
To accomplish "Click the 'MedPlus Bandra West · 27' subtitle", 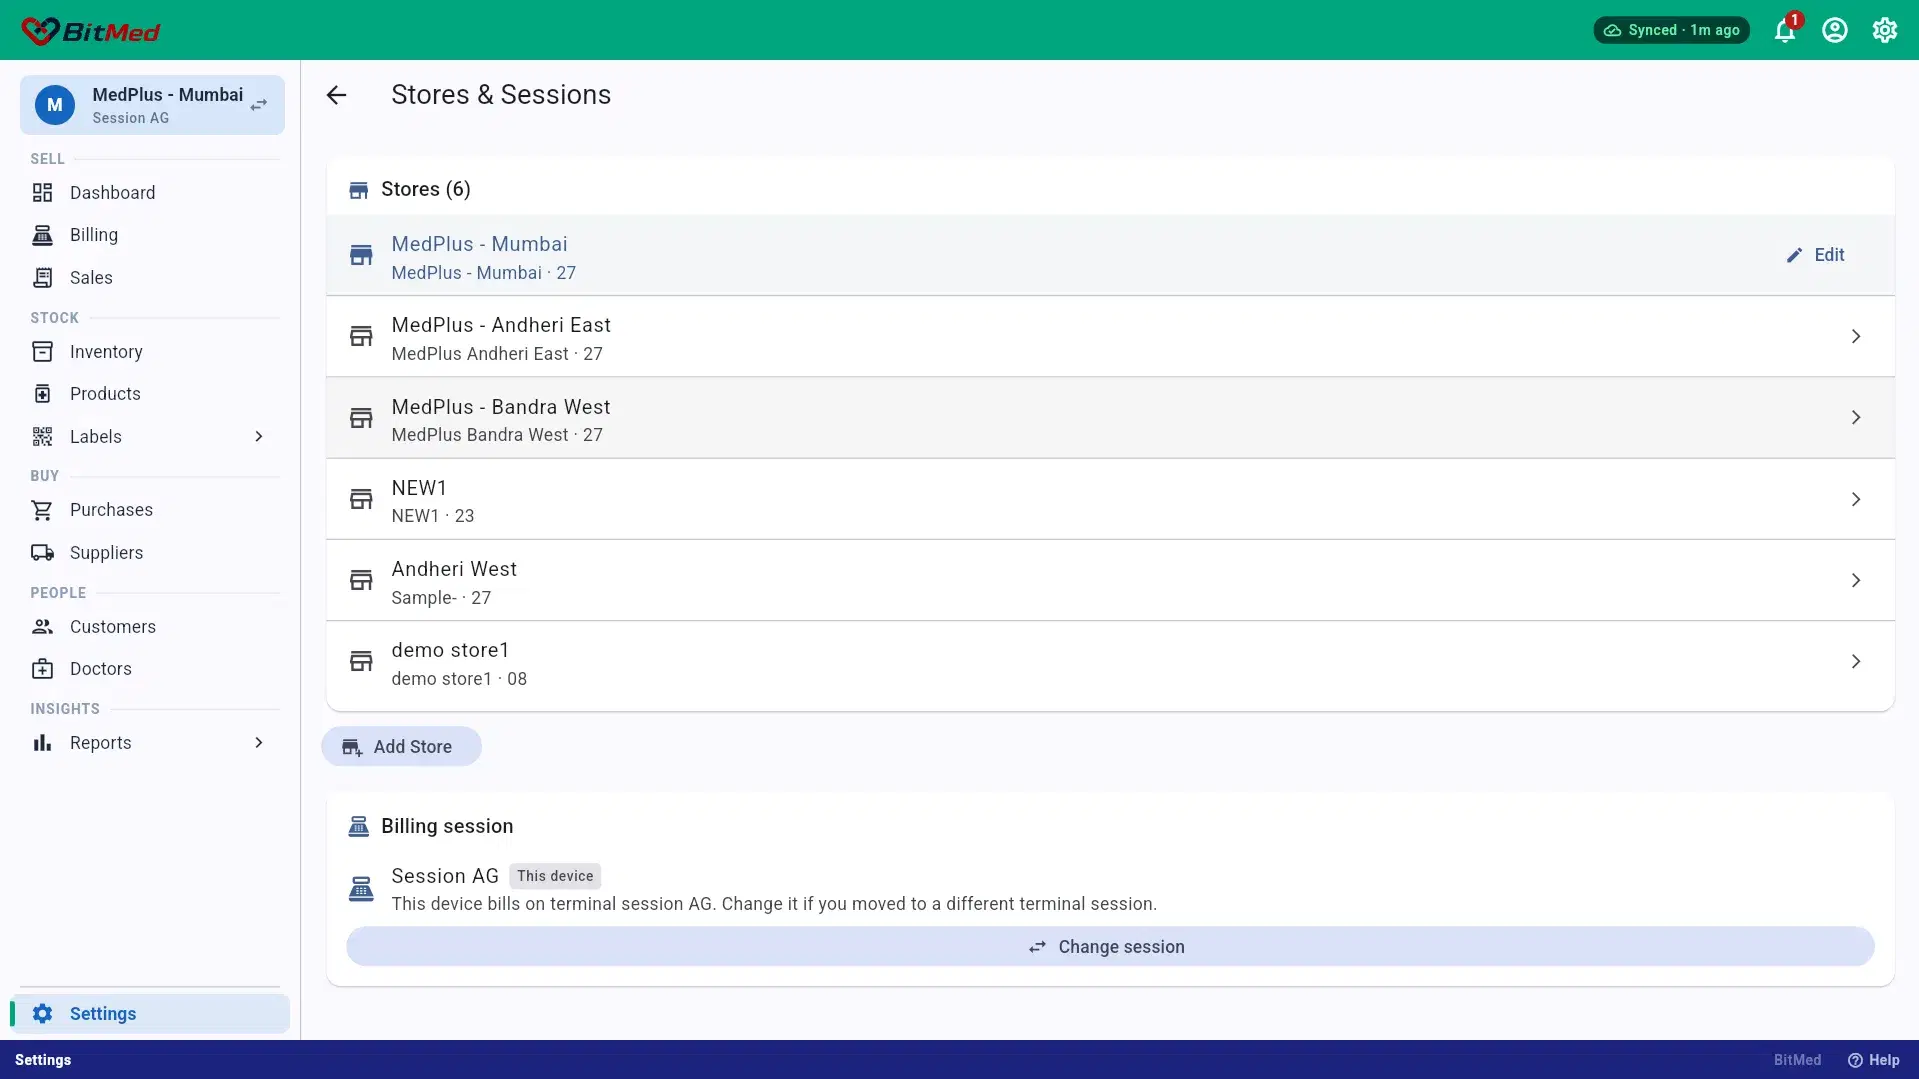I will click(497, 435).
